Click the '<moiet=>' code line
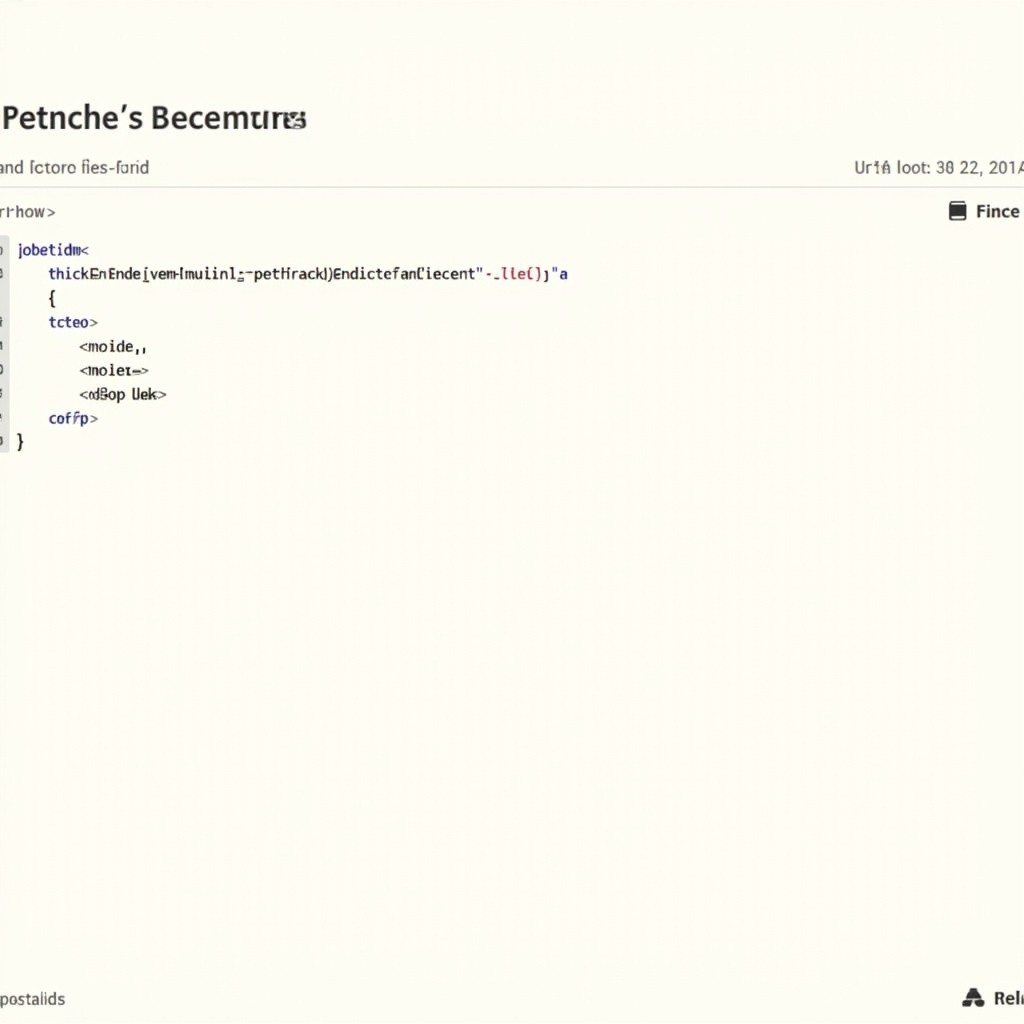This screenshot has height=1024, width=1024. pyautogui.click(x=113, y=371)
